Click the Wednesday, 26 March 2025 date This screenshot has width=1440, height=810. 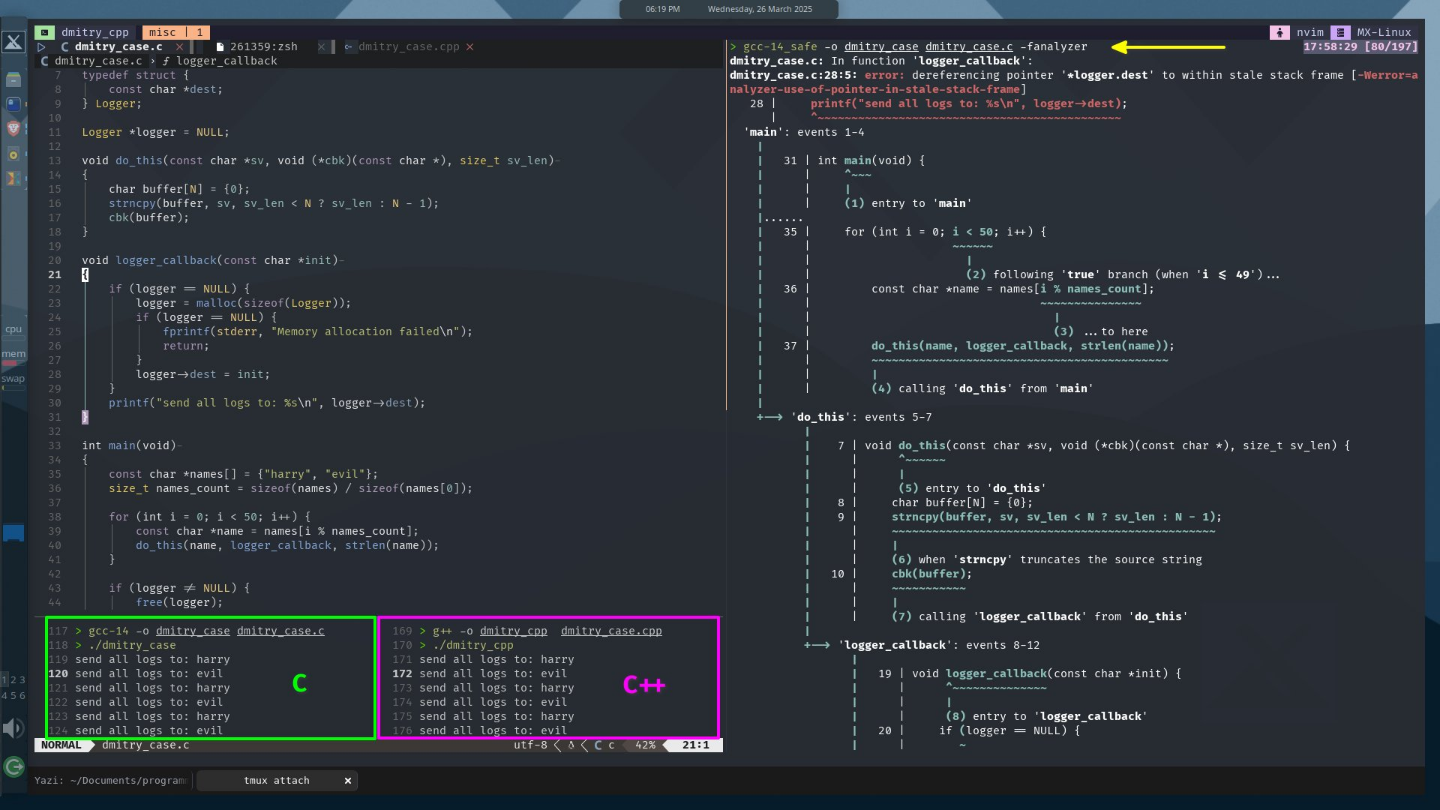coord(760,9)
